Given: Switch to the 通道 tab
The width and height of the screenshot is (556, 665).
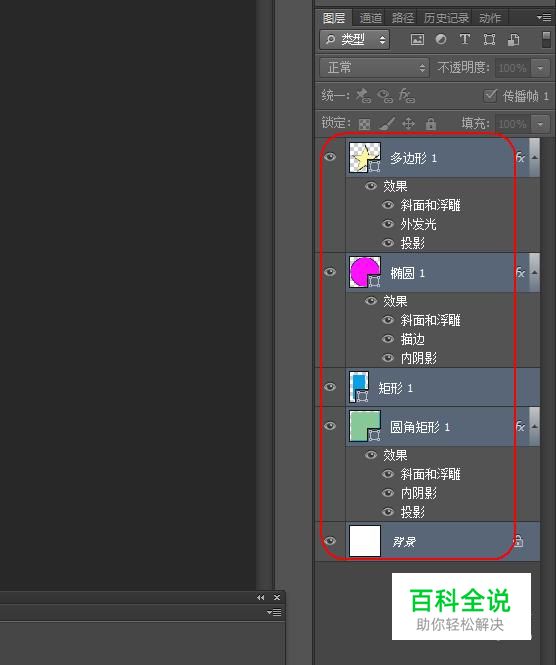Looking at the screenshot, I should click(371, 18).
